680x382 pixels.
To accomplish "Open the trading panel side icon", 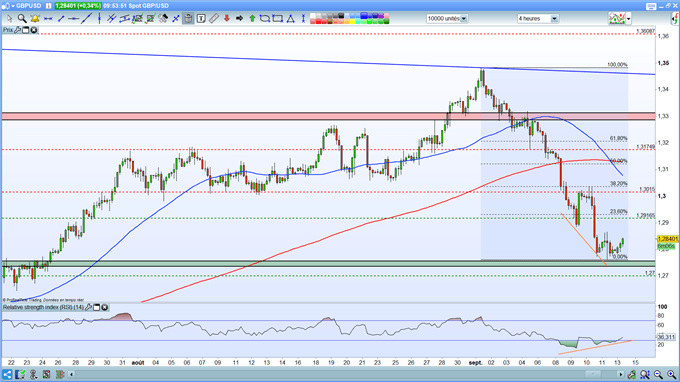I will pyautogui.click(x=675, y=19).
